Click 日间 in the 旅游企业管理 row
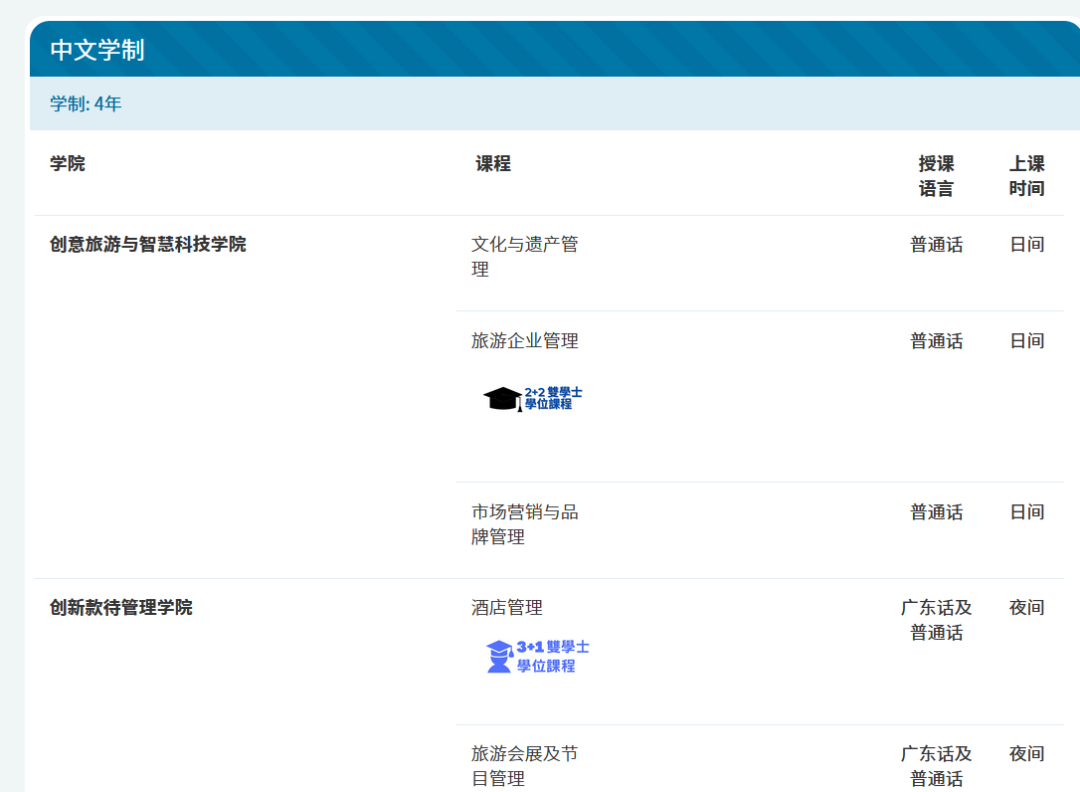Image resolution: width=1080 pixels, height=792 pixels. pyautogui.click(x=1026, y=341)
